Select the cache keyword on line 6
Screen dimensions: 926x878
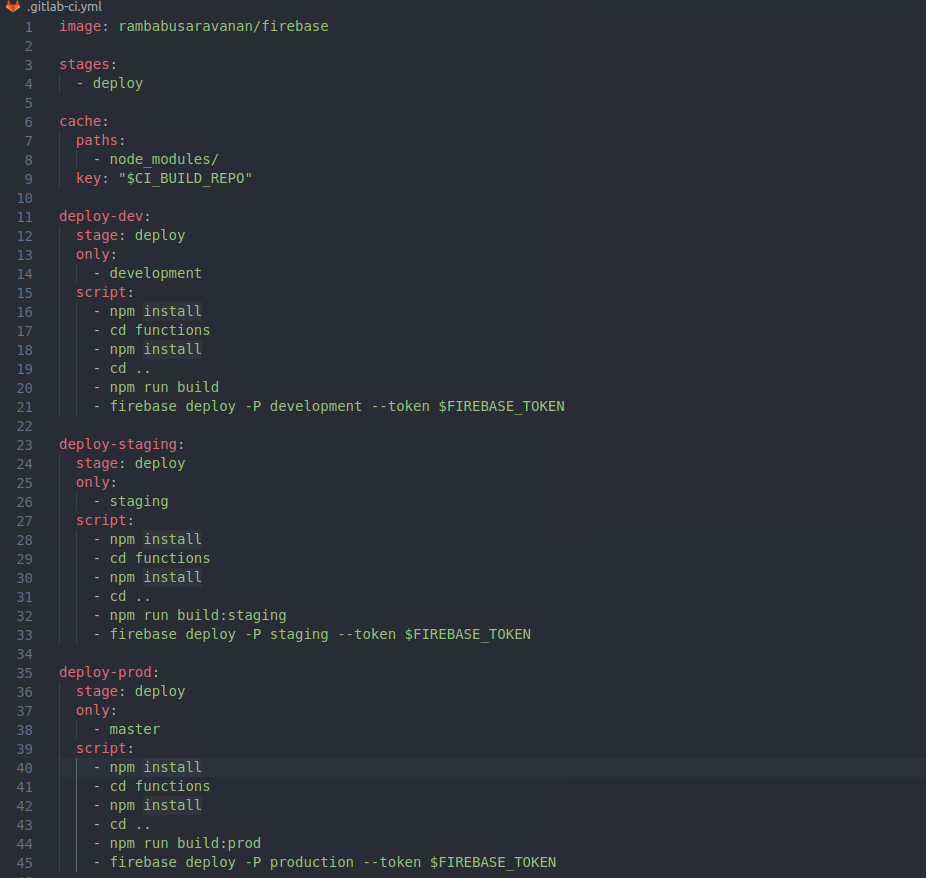[80, 121]
